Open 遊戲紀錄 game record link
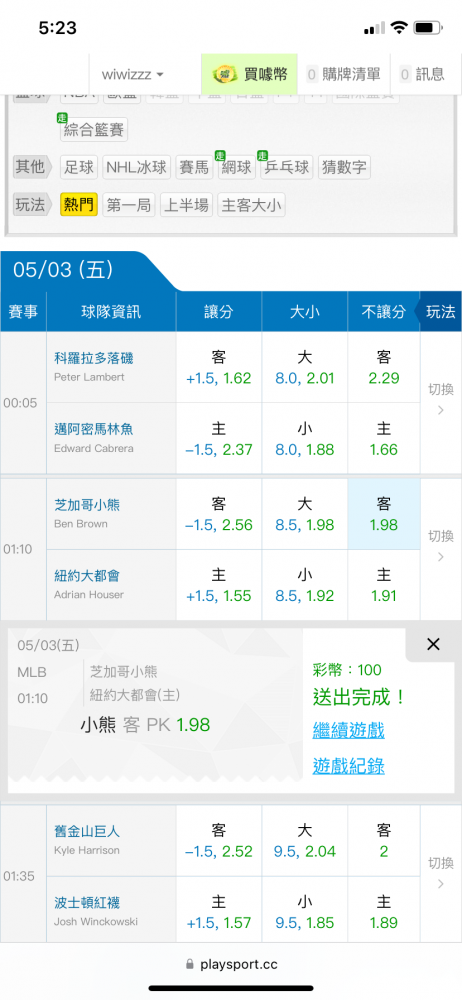 pyautogui.click(x=348, y=766)
